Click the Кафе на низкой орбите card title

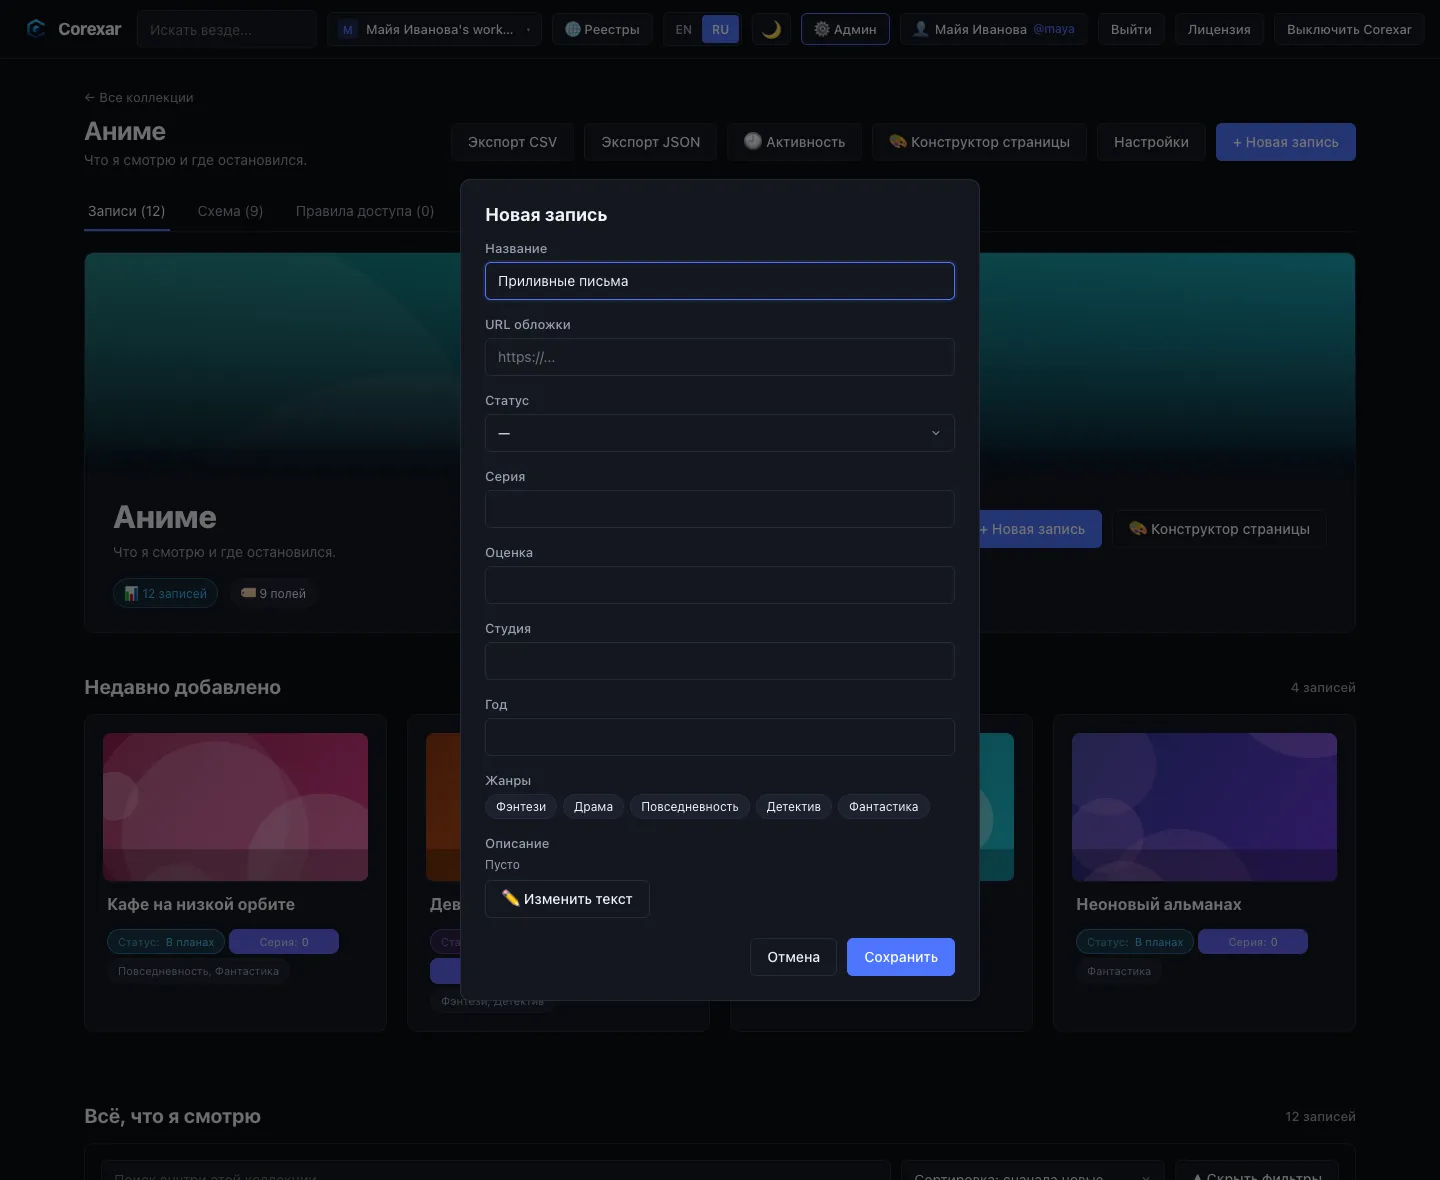201,904
